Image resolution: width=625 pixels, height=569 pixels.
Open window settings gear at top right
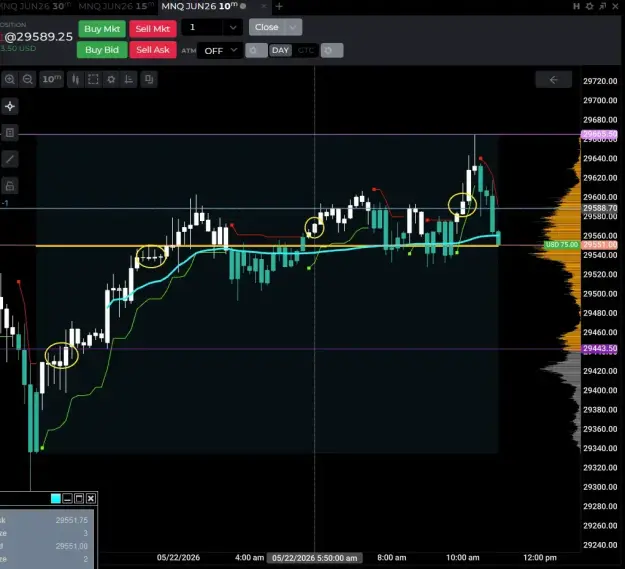coord(590,6)
